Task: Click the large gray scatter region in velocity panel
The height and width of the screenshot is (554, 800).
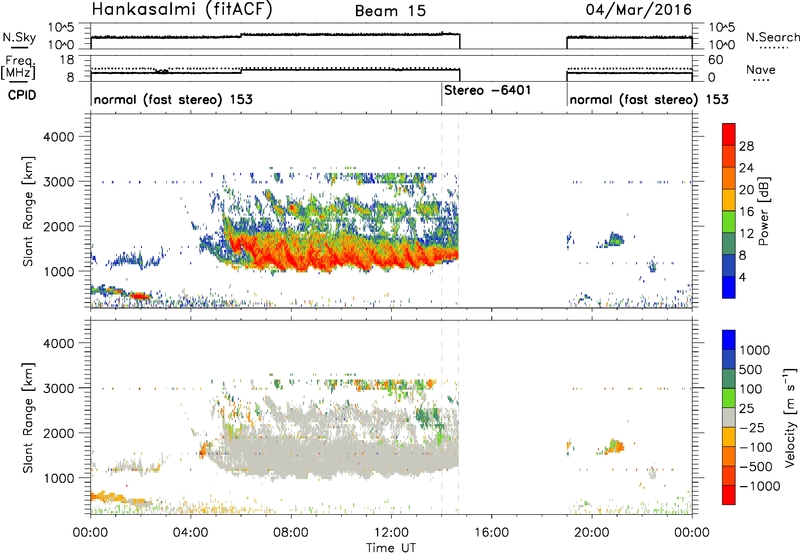Action: coord(337,454)
